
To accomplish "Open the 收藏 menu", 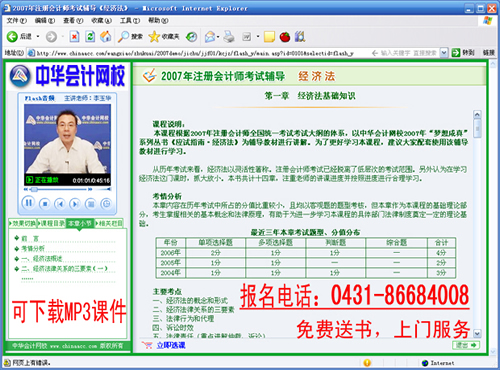I will pos(101,21).
